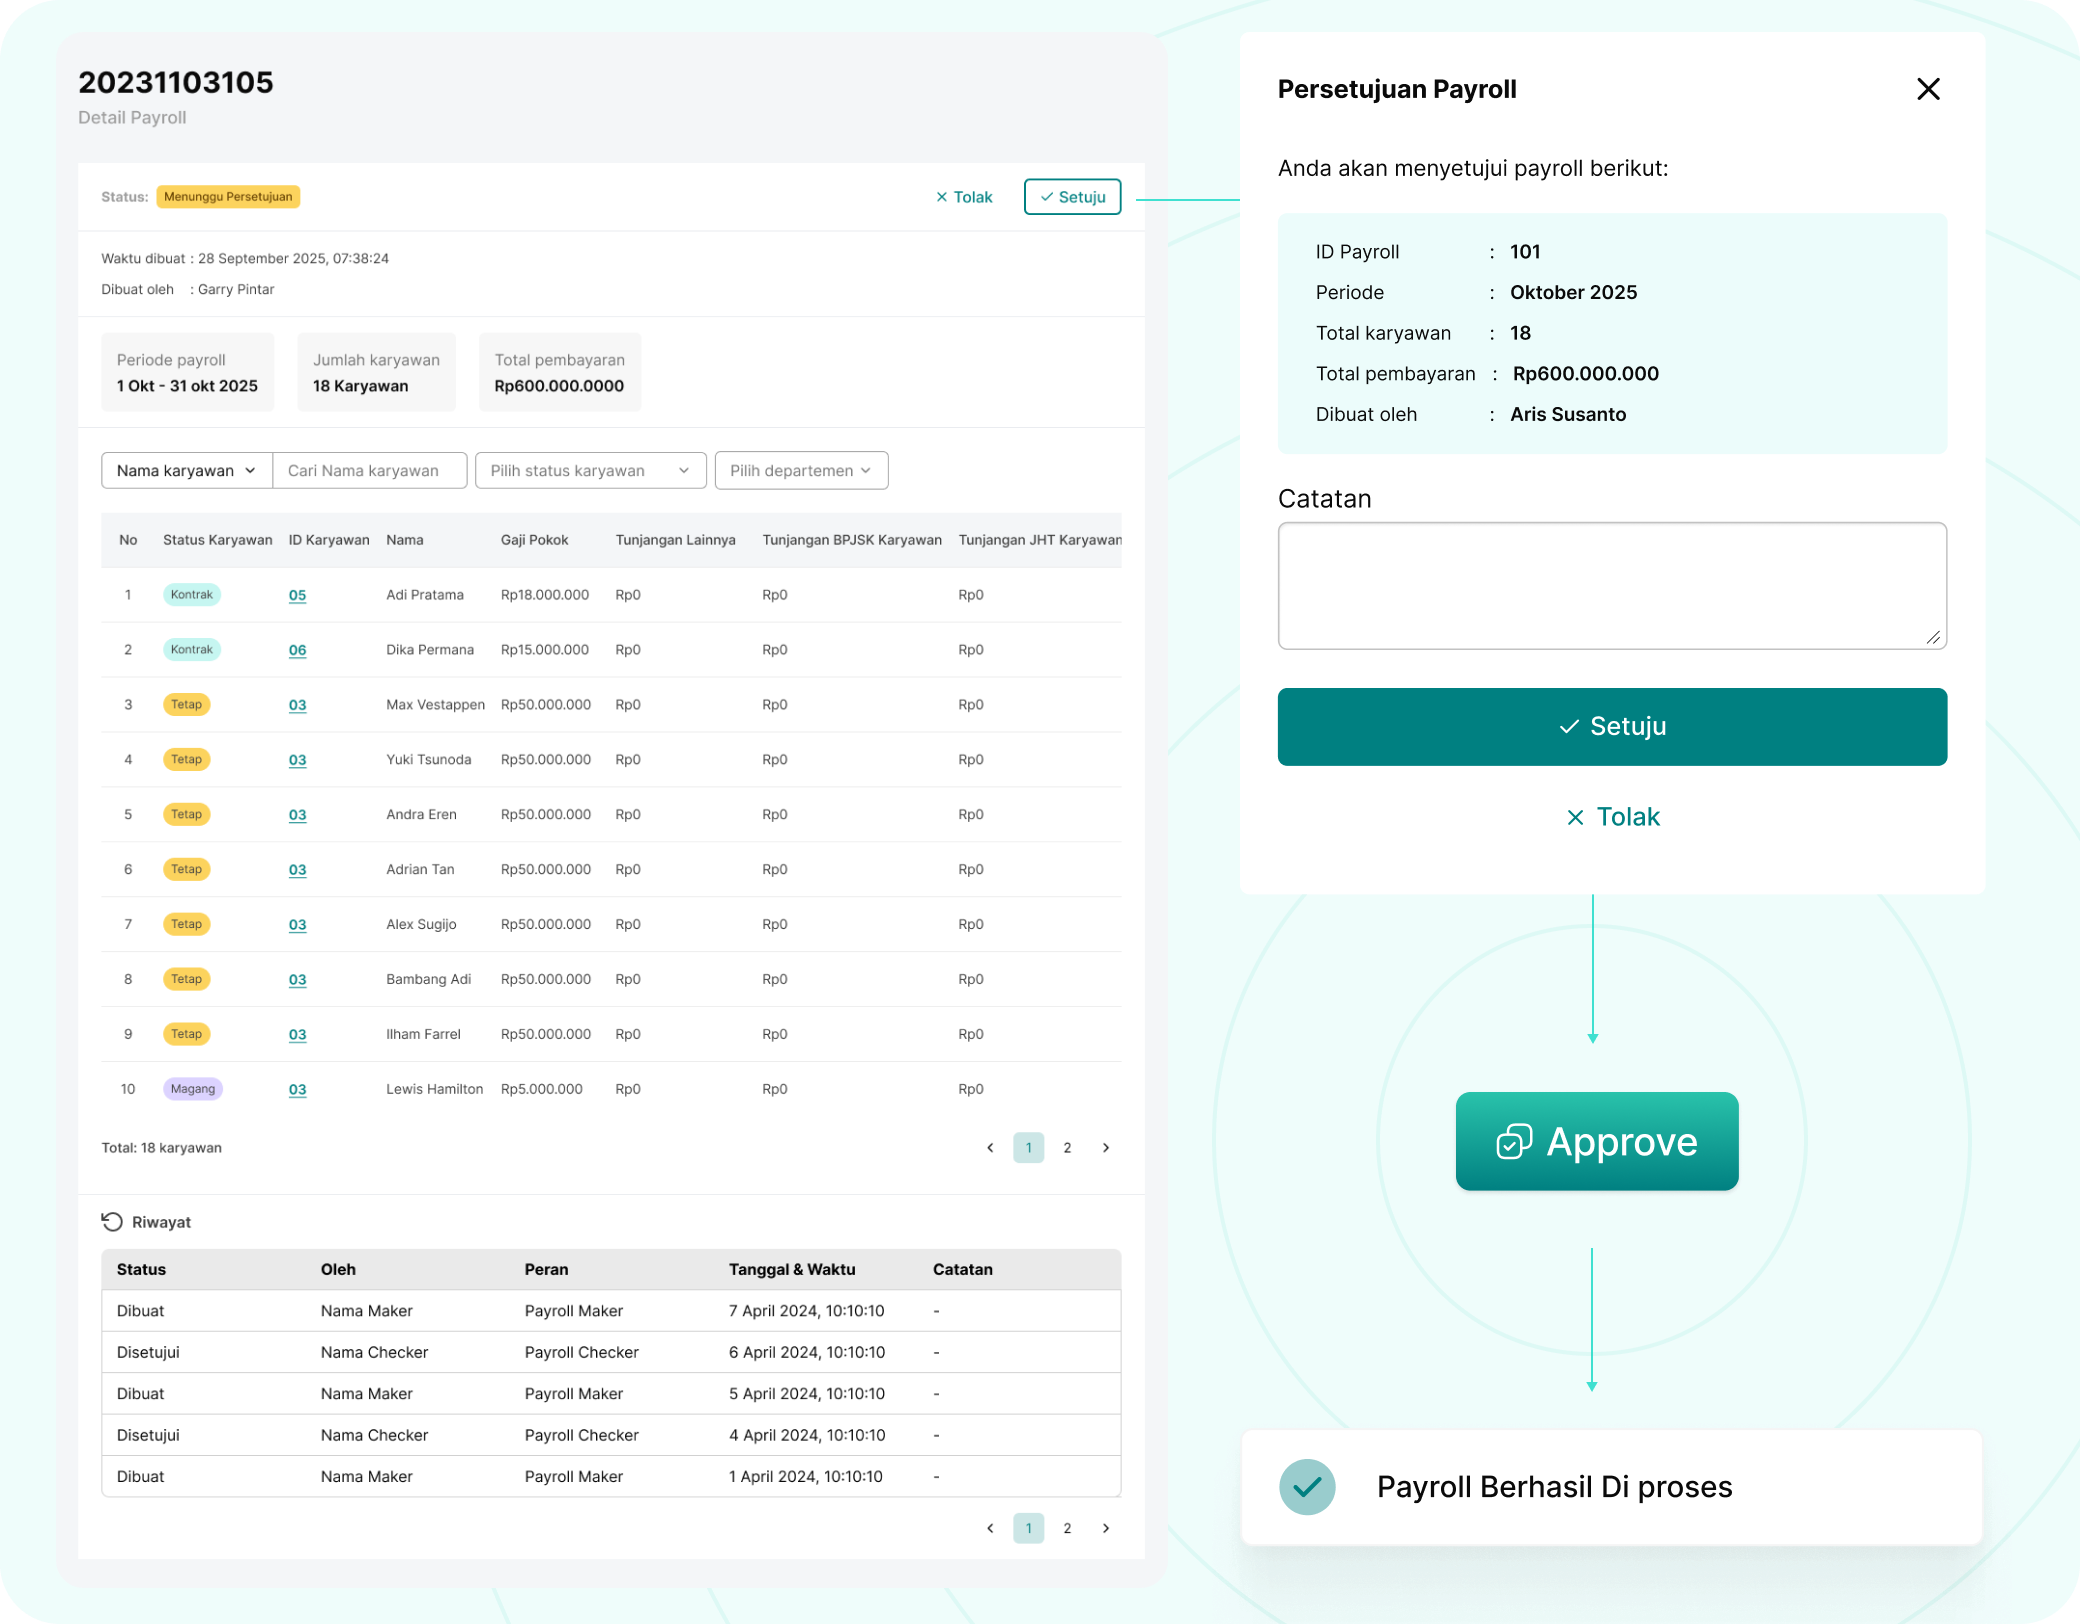
Task: Go to next page in employee table
Action: coord(1106,1148)
